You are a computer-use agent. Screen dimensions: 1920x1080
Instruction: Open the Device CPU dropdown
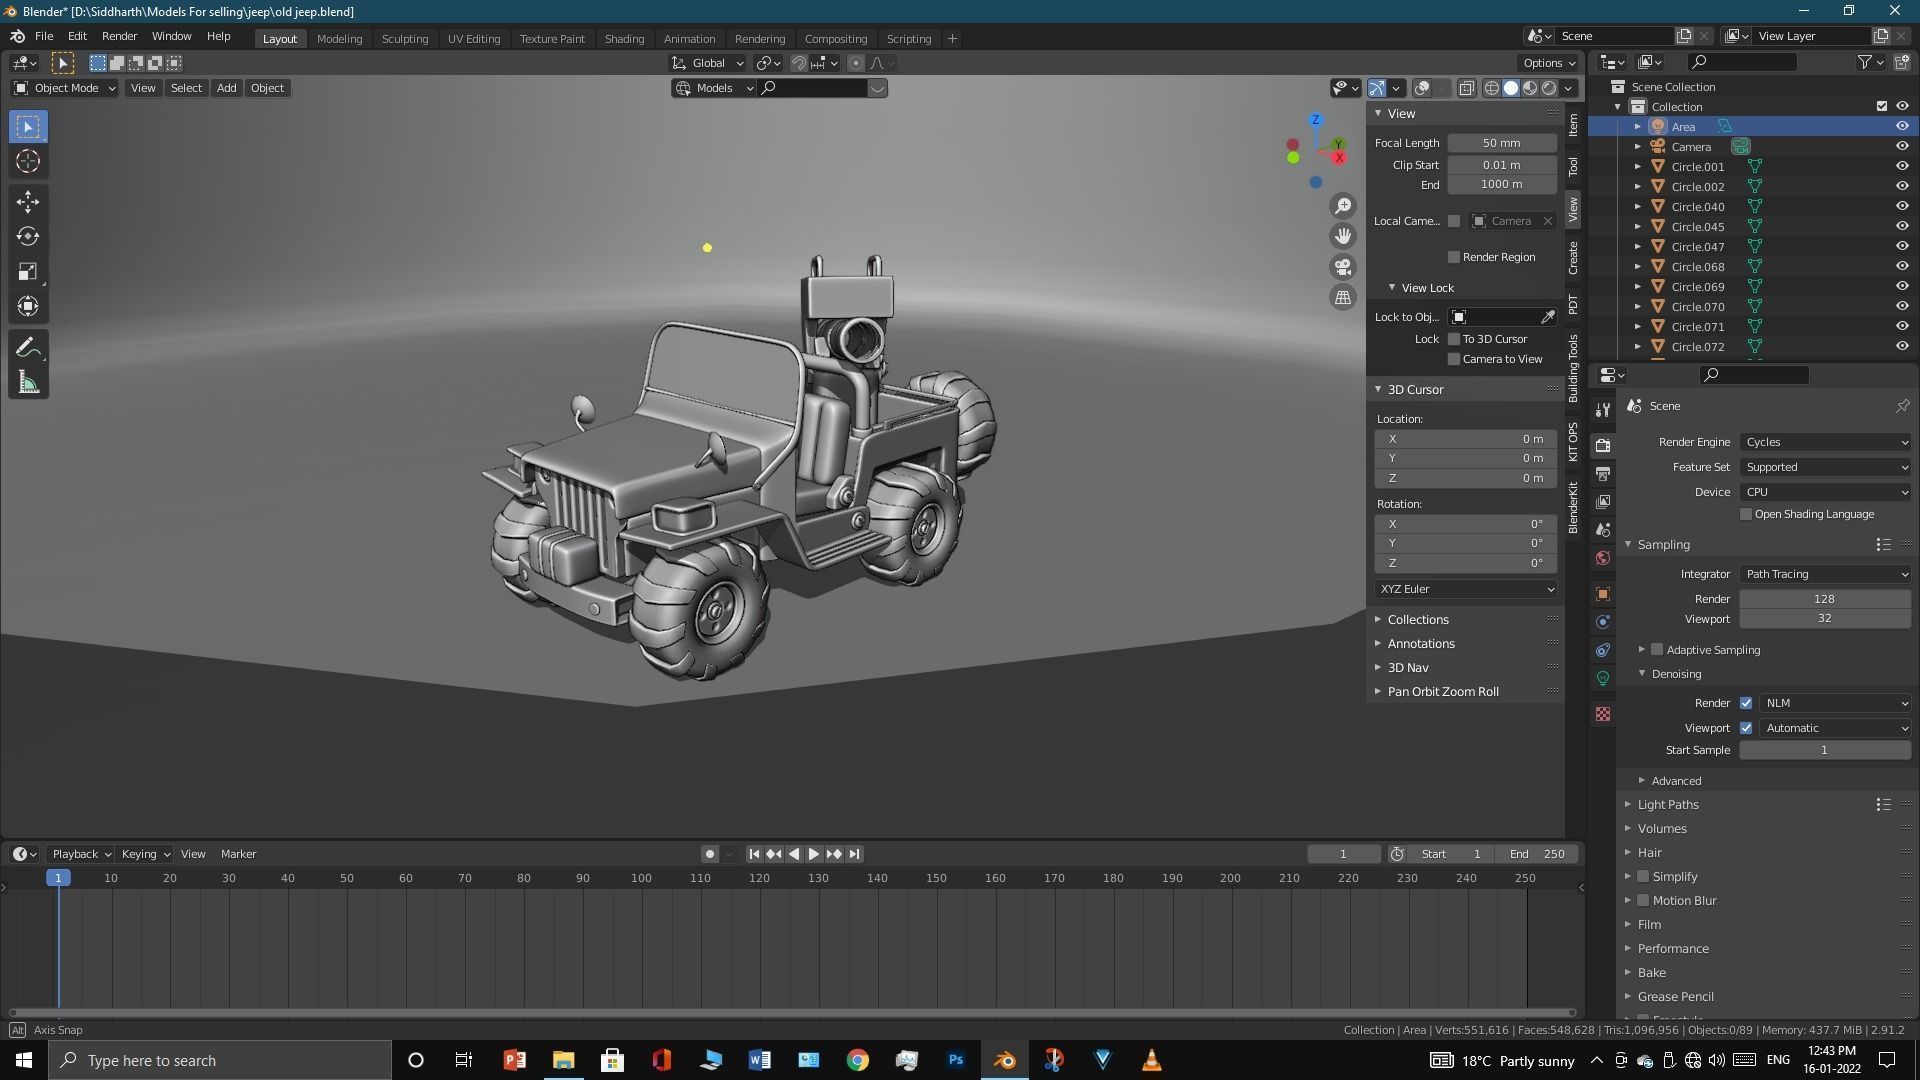1825,492
